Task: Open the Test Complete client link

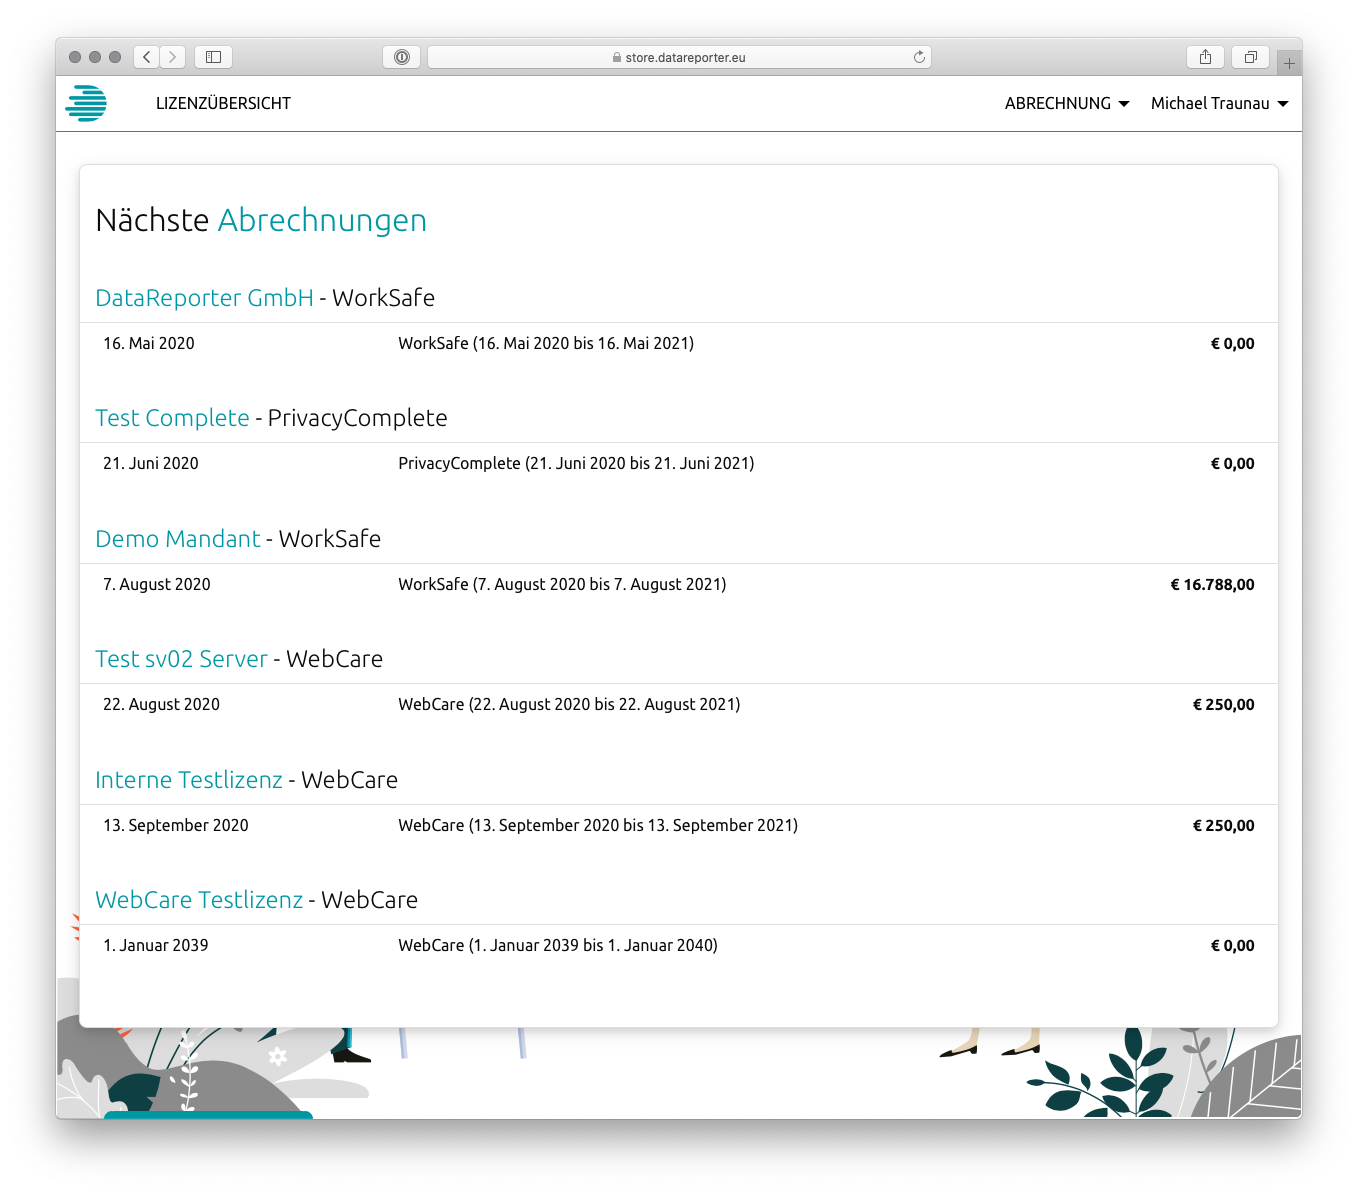Action: [172, 418]
